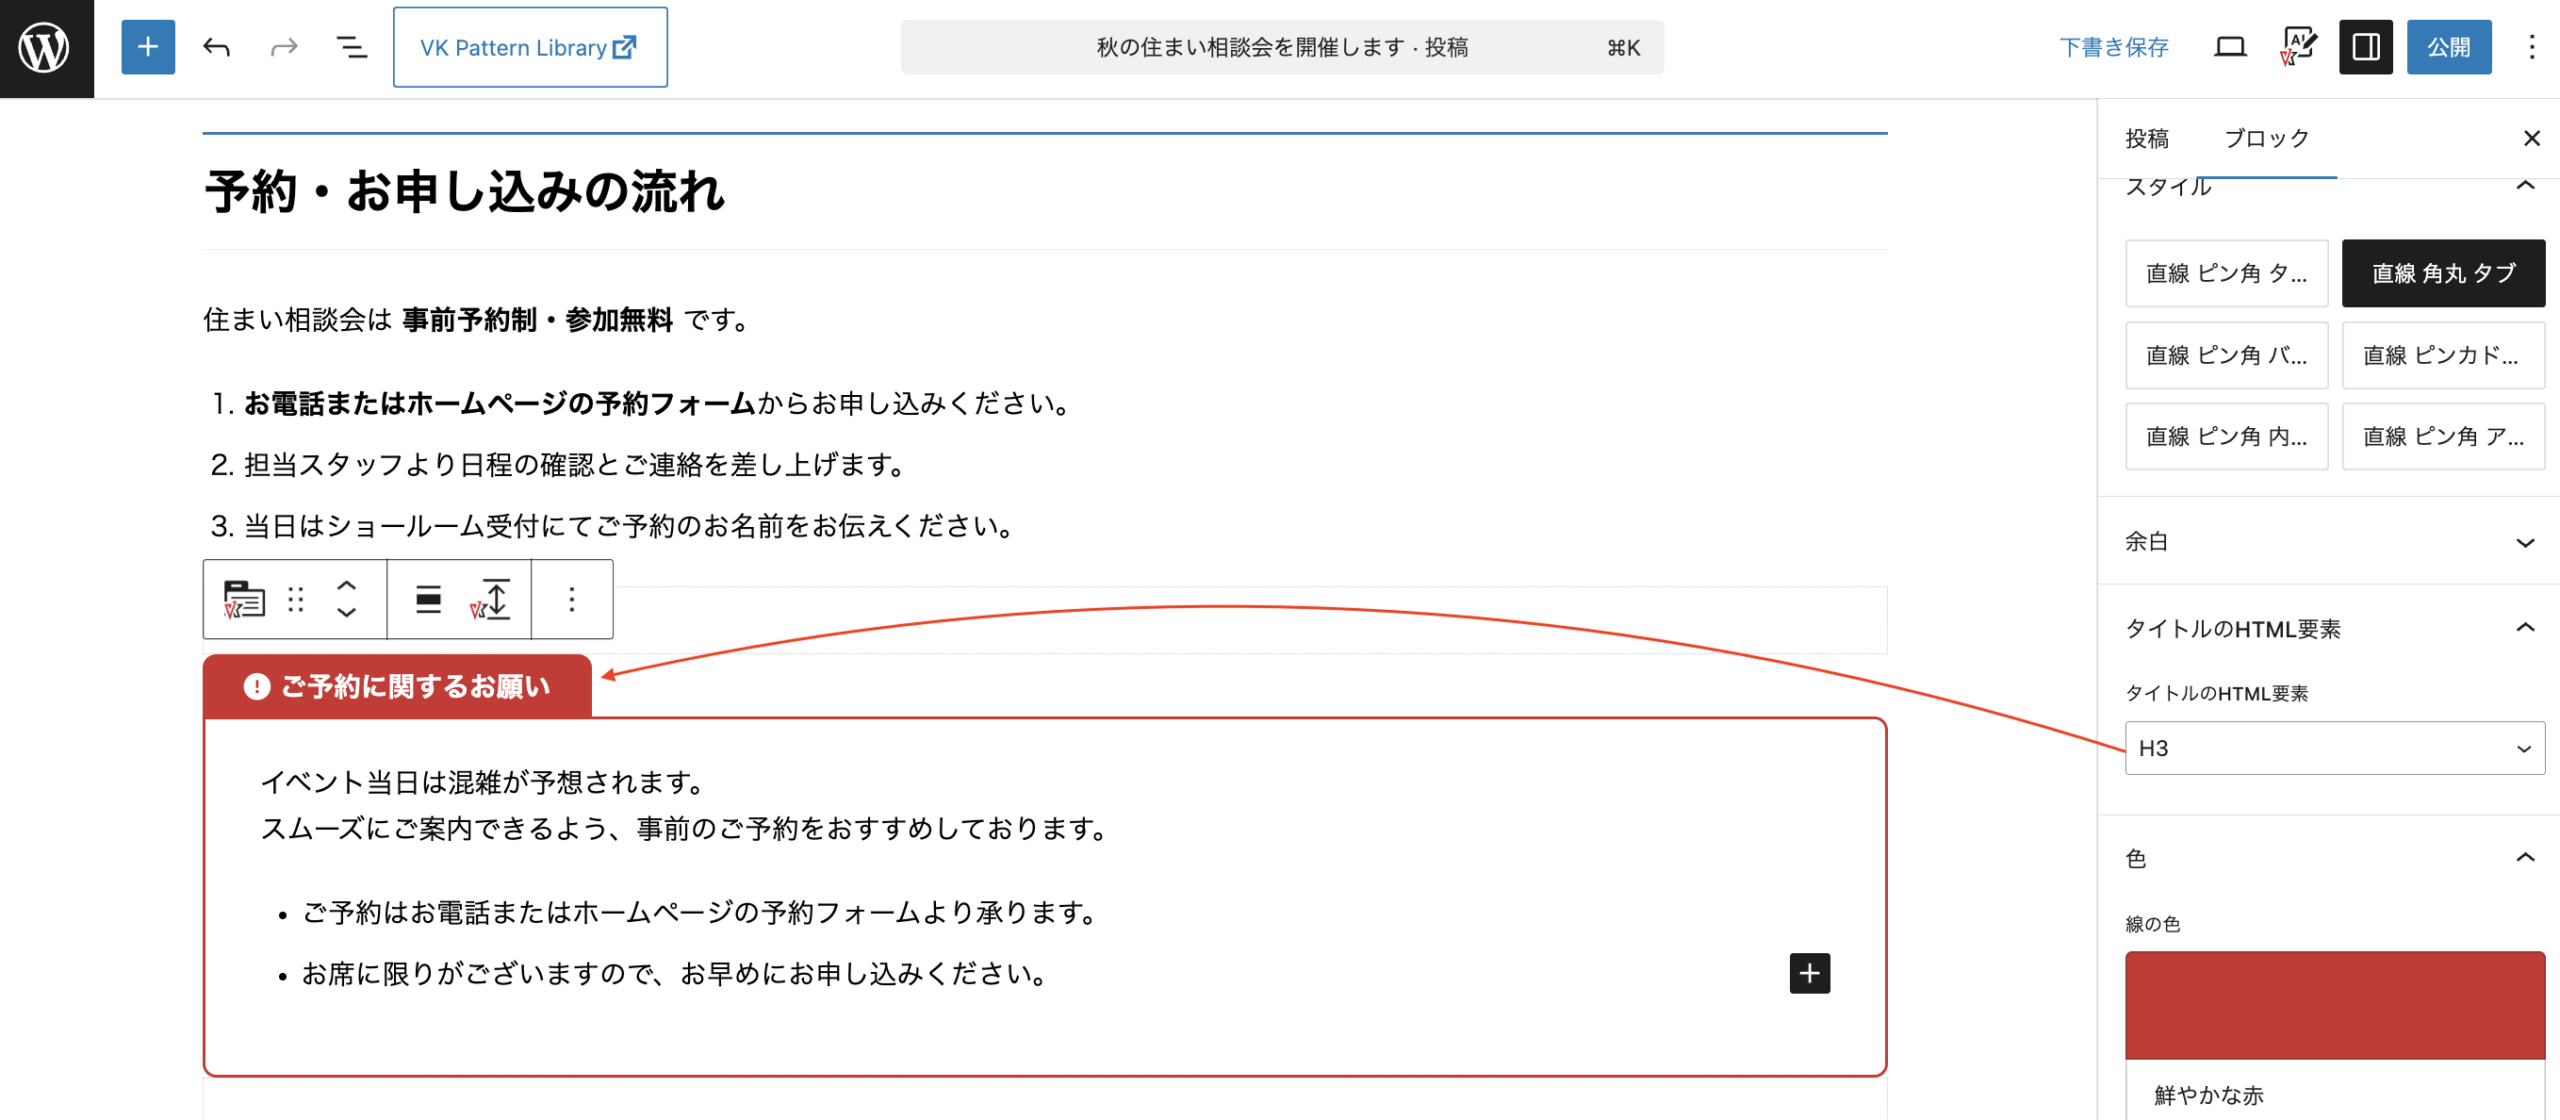The height and width of the screenshot is (1120, 2560).
Task: Click the 下書き保存 link
Action: tap(2113, 47)
